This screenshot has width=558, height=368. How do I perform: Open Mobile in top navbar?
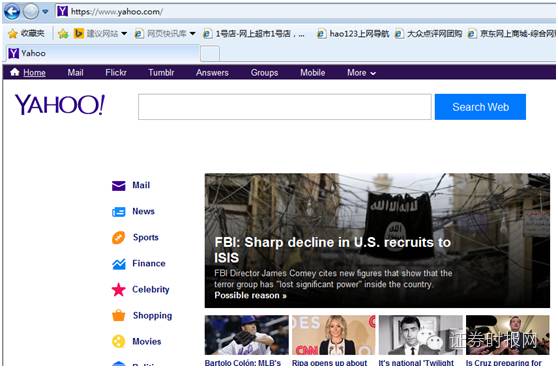point(312,73)
